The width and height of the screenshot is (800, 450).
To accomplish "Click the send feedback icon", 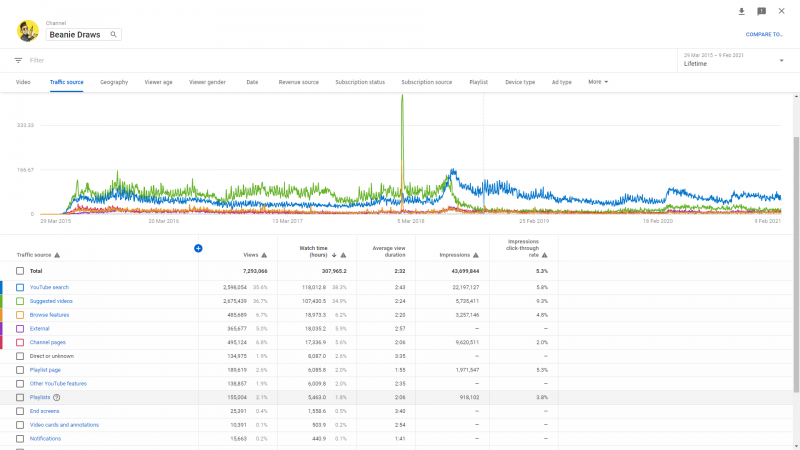I will 761,11.
